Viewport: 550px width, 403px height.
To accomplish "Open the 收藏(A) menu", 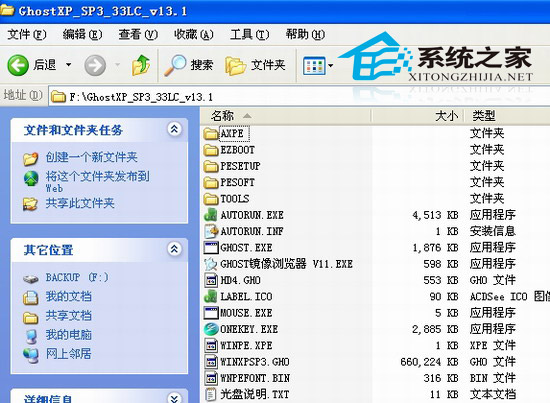I will [194, 35].
